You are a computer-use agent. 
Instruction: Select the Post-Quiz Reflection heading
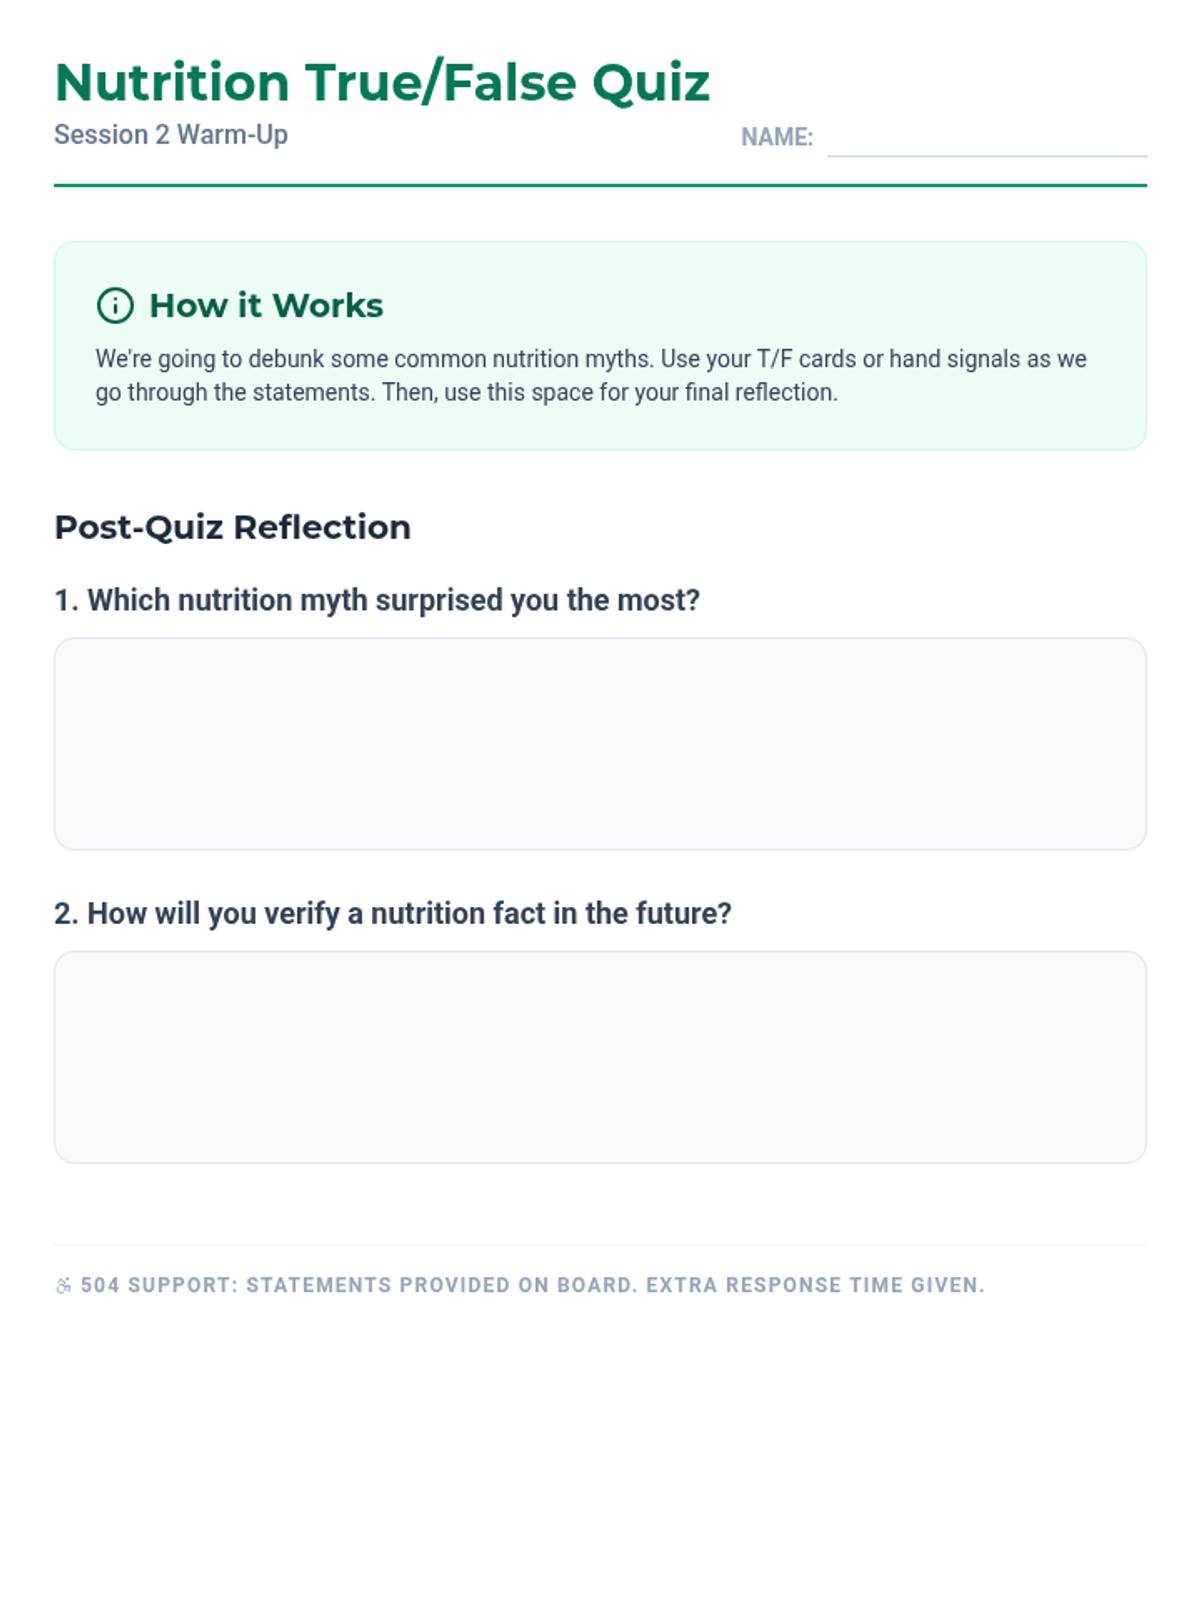point(232,527)
